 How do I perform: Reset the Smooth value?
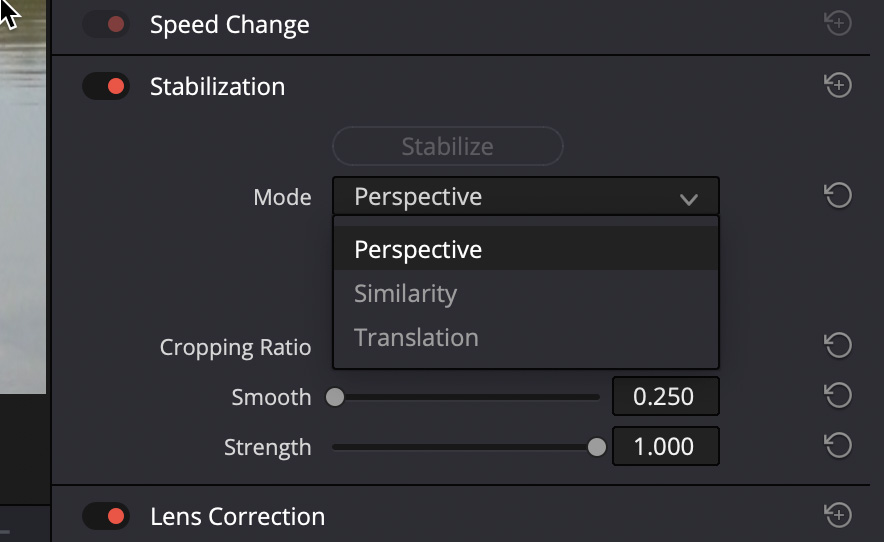pos(838,395)
